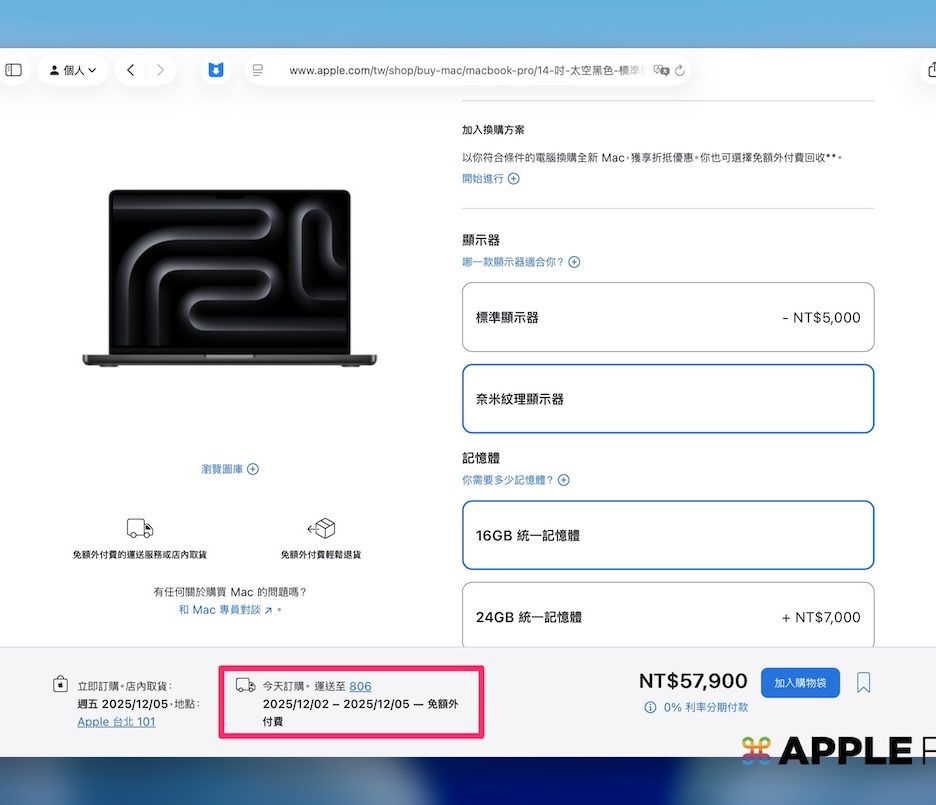Toggle the Safari sidebar icon
936x805 pixels.
[14, 70]
